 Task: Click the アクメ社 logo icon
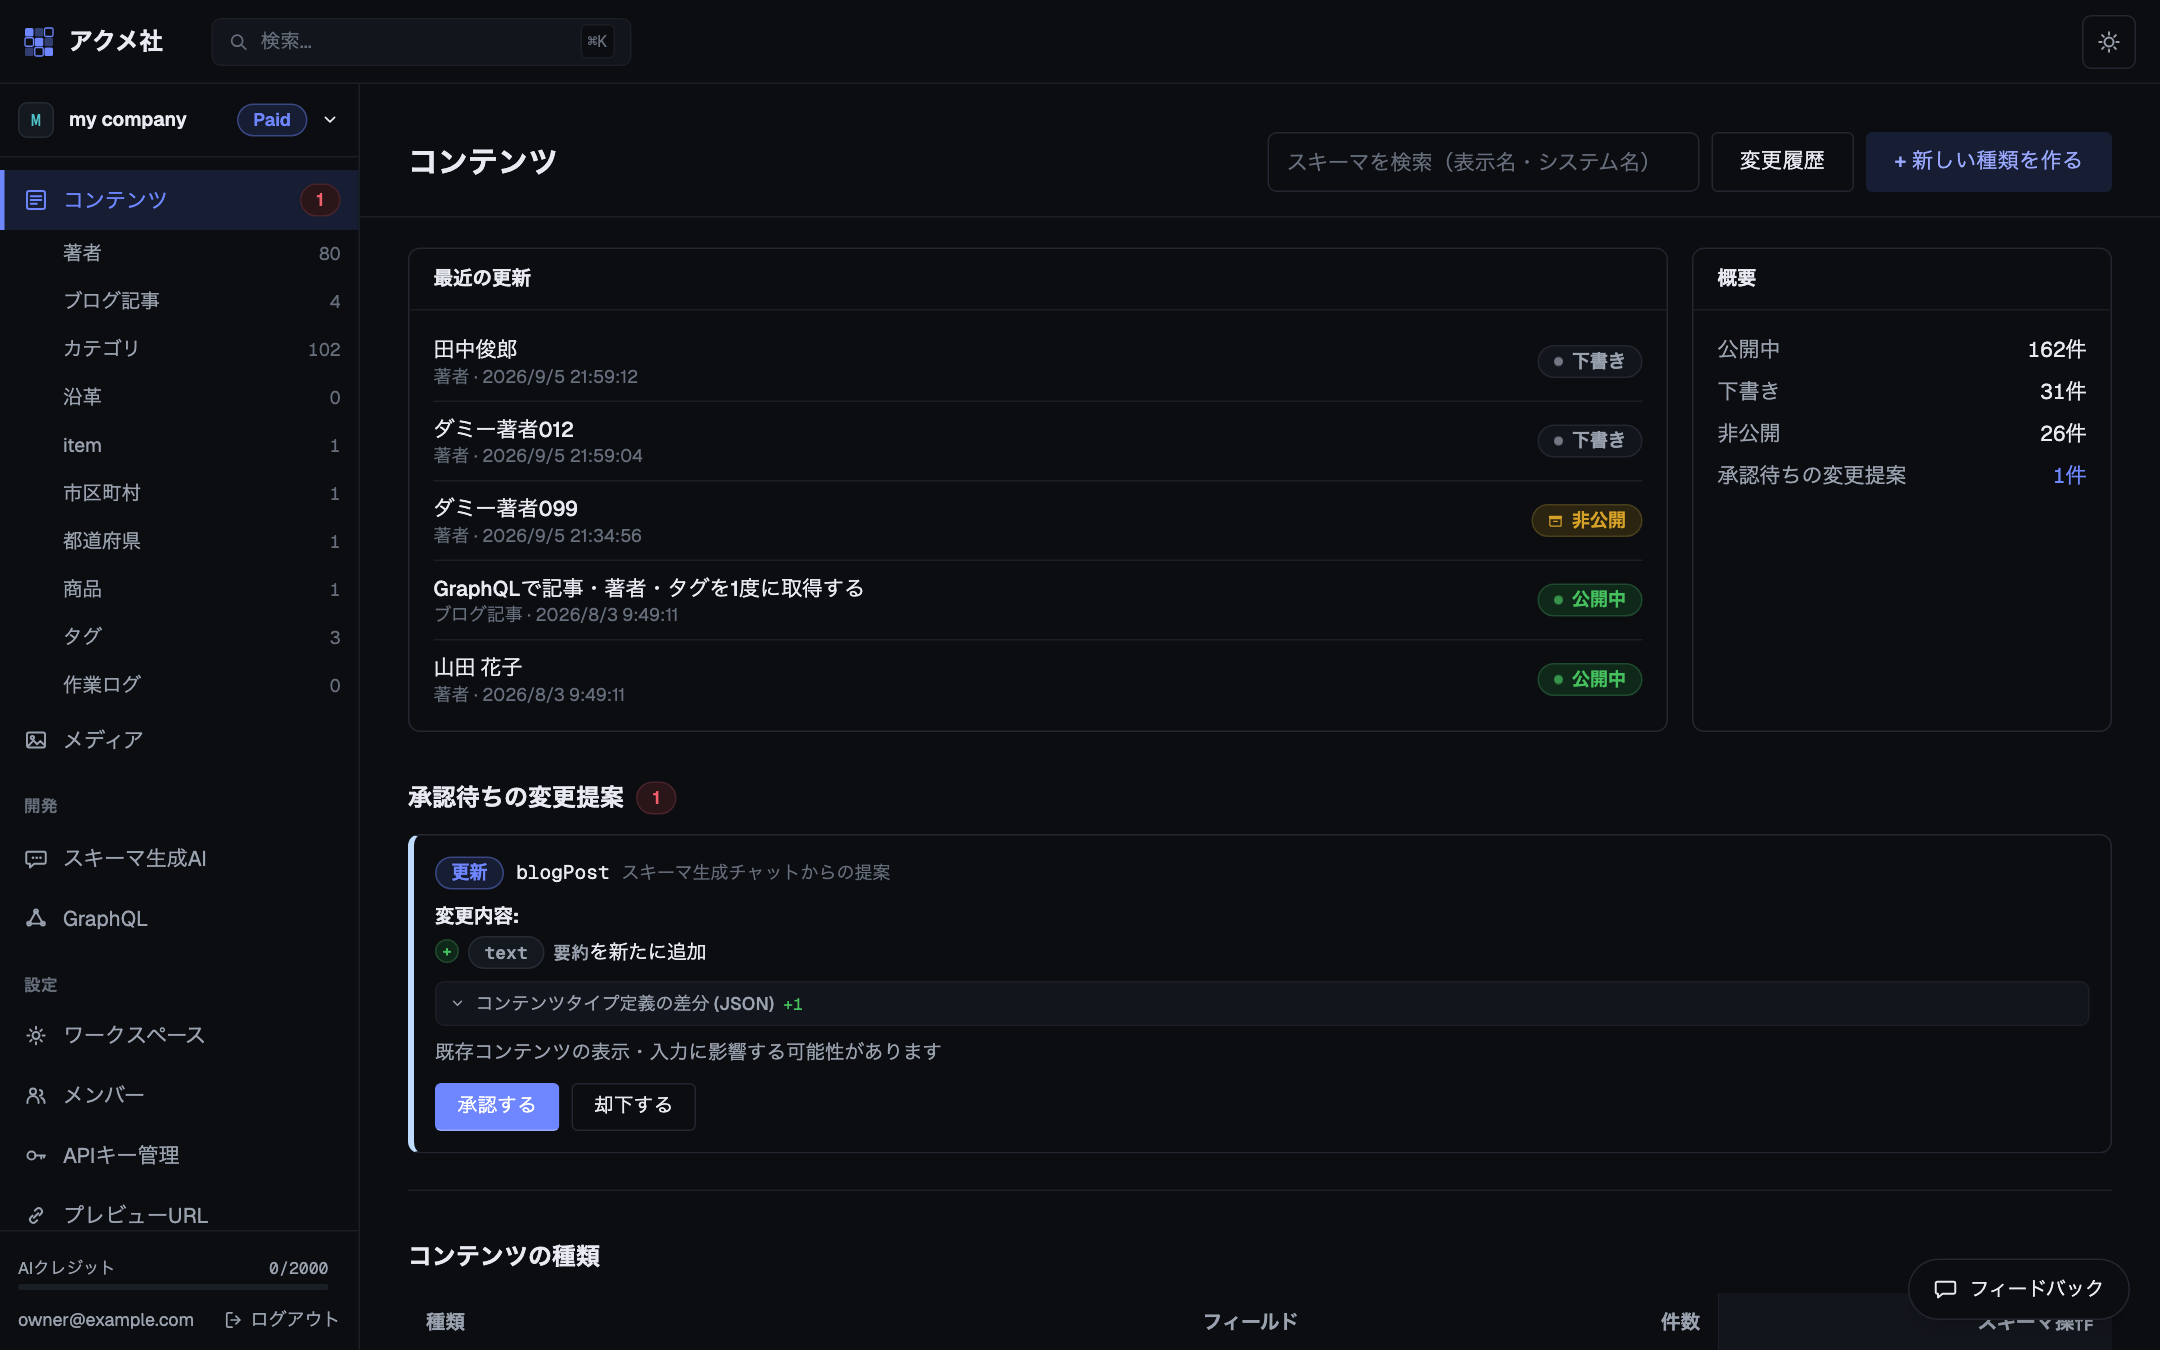coord(38,41)
